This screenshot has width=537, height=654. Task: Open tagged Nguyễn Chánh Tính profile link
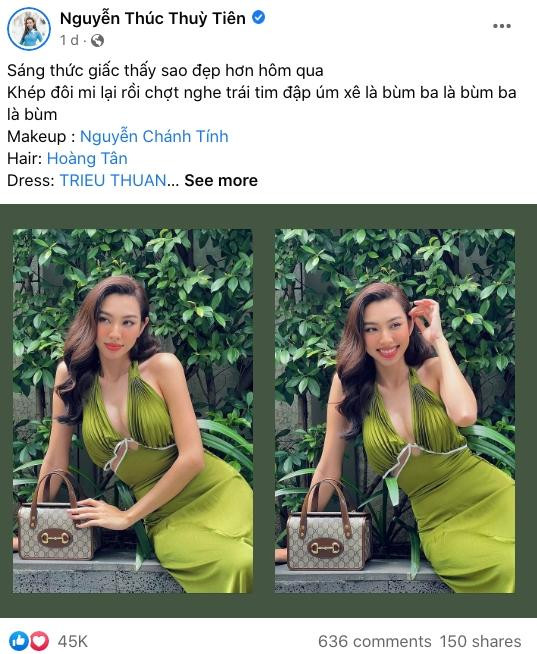coord(154,136)
